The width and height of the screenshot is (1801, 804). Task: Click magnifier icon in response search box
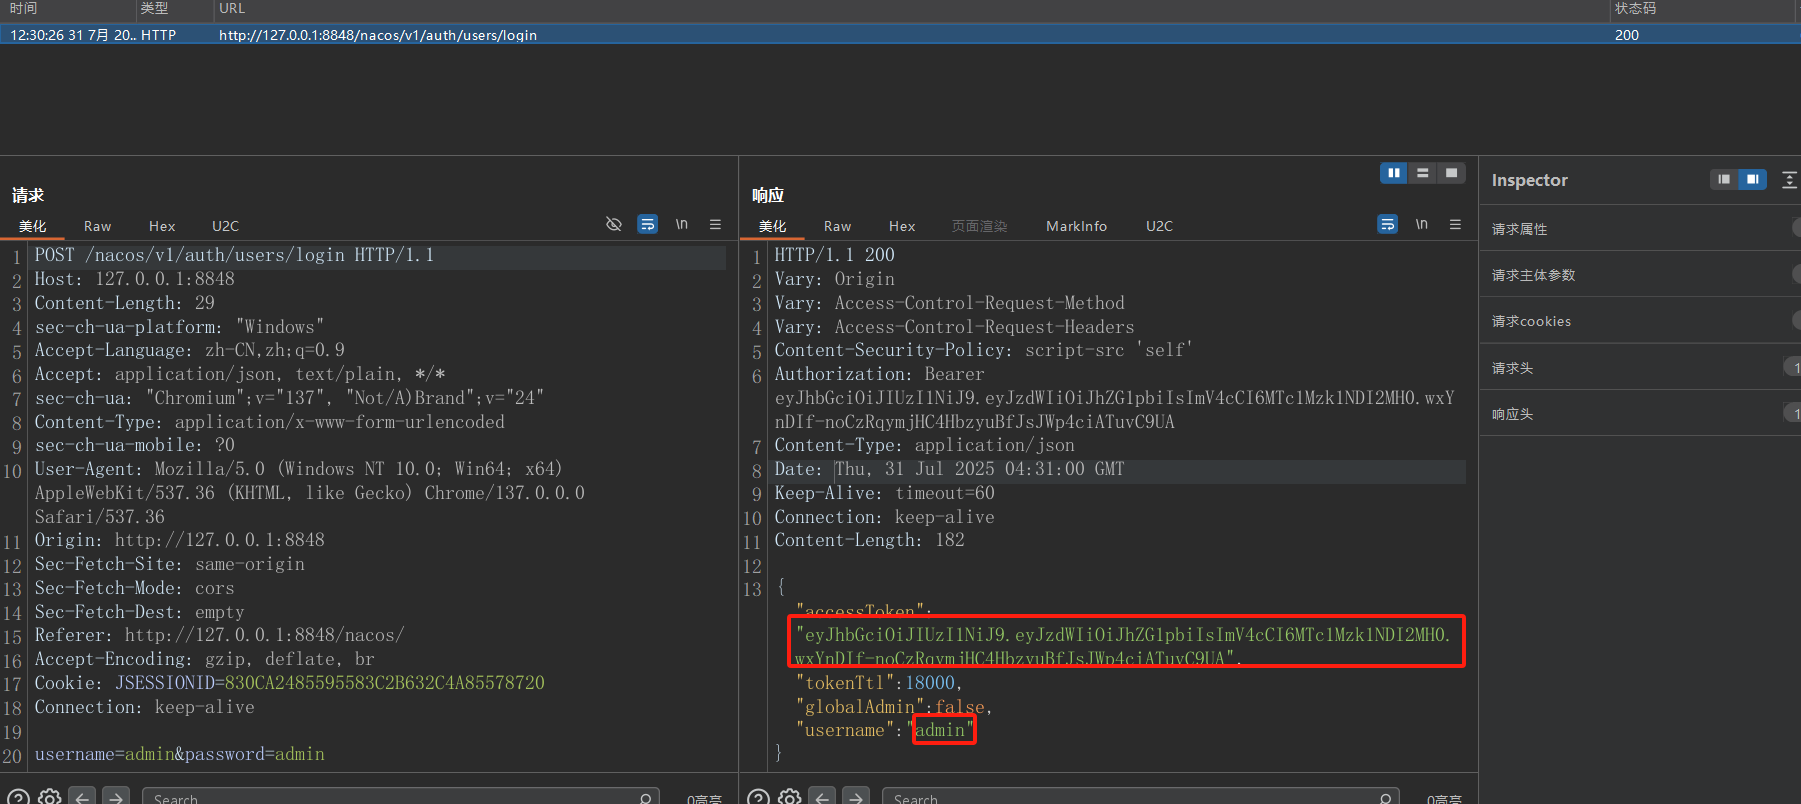[x=1385, y=798]
